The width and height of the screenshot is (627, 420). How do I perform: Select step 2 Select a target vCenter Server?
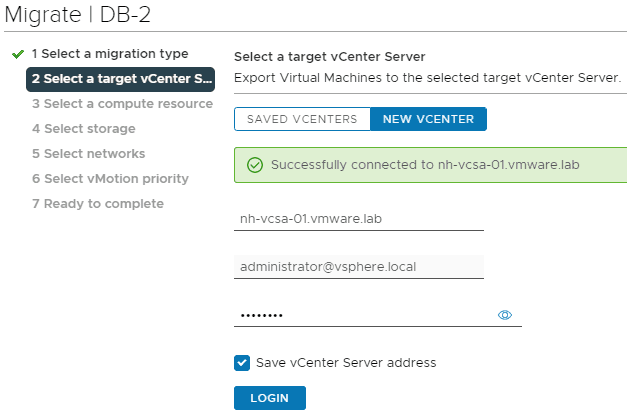(x=120, y=79)
